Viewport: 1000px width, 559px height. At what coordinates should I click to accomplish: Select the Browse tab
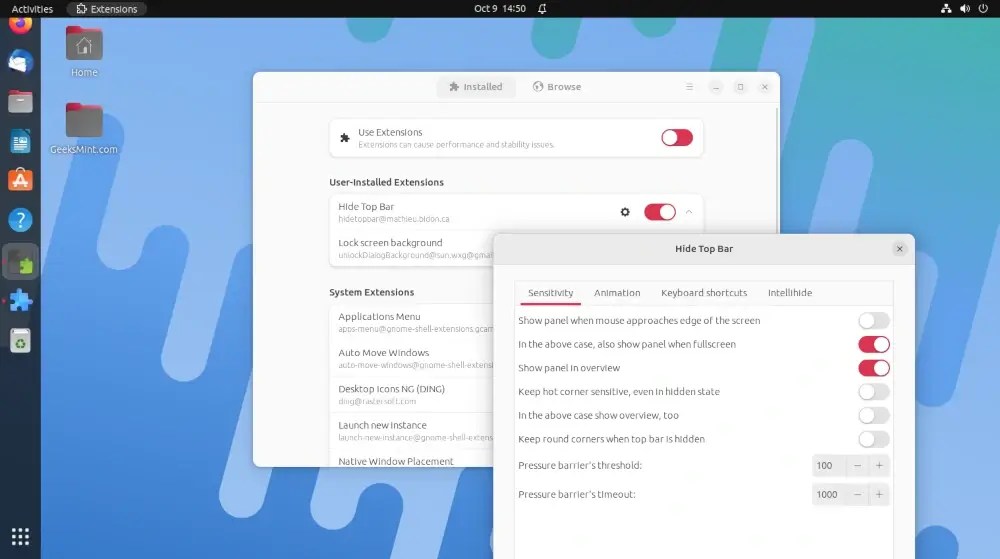[557, 87]
